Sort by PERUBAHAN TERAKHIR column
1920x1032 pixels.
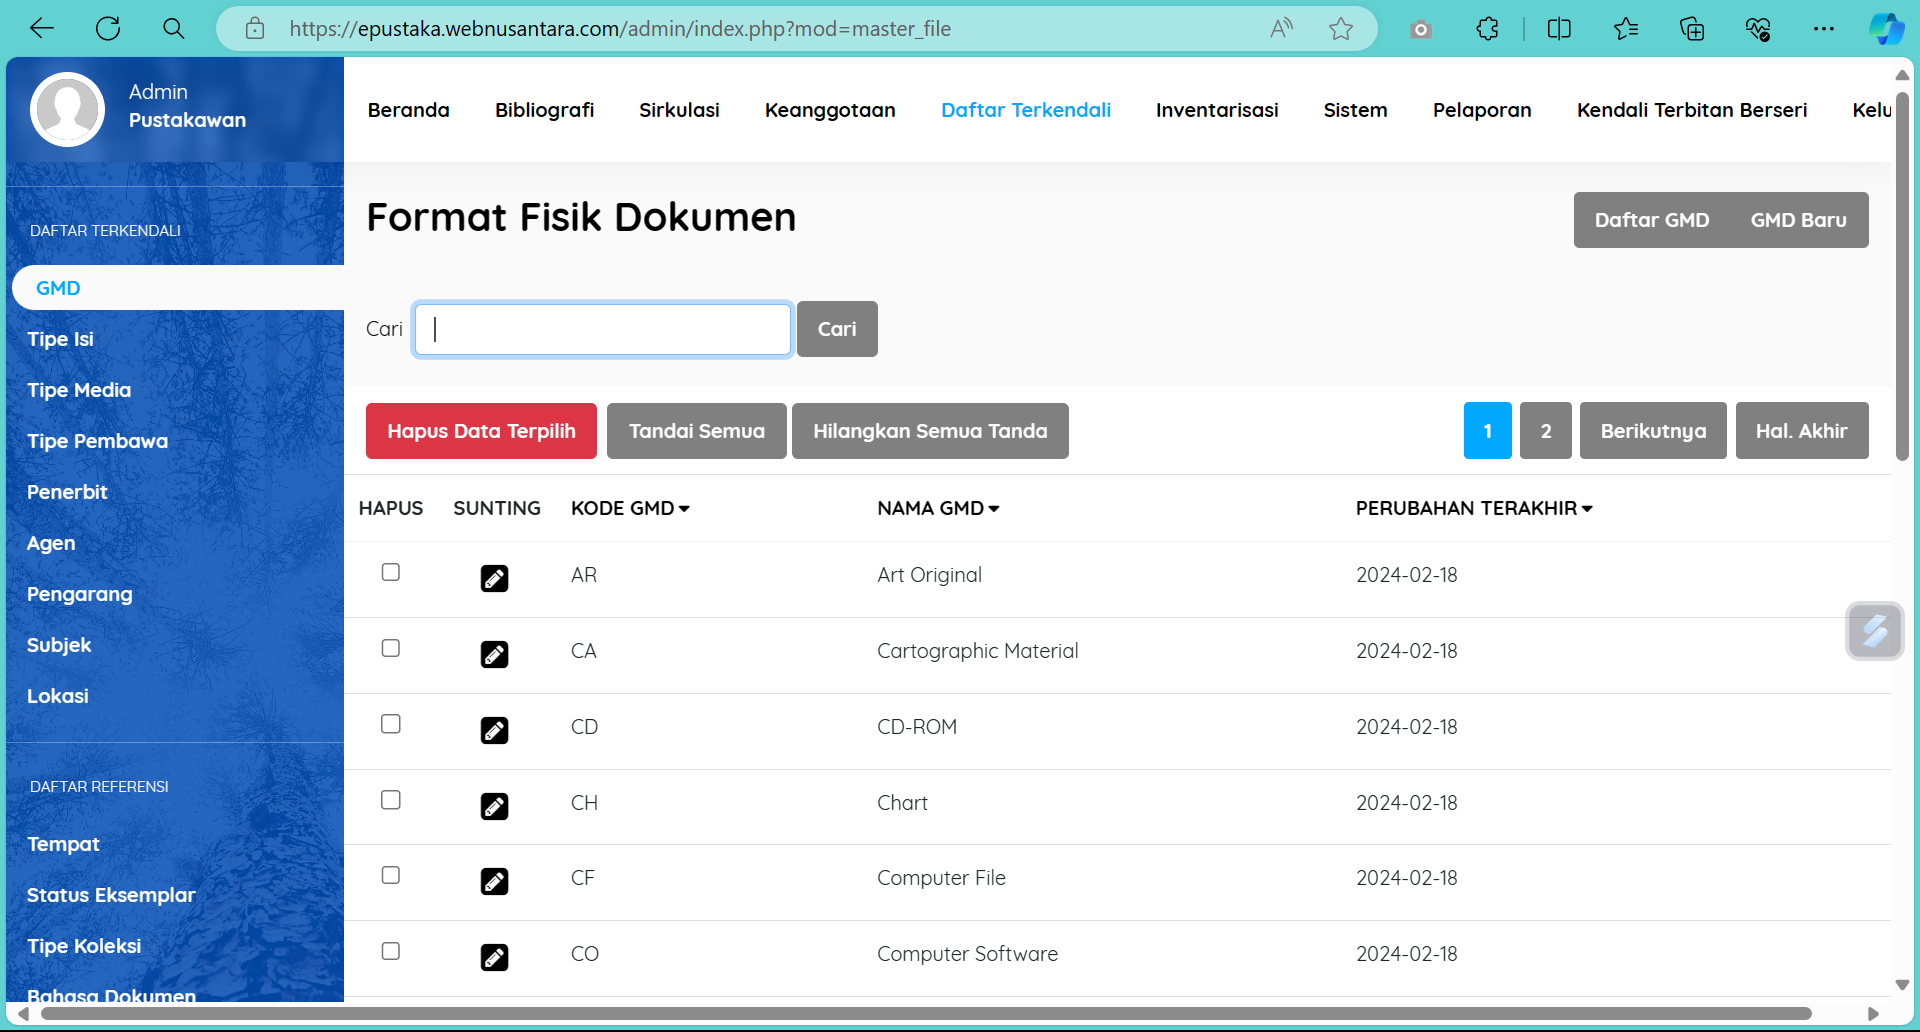tap(1474, 508)
